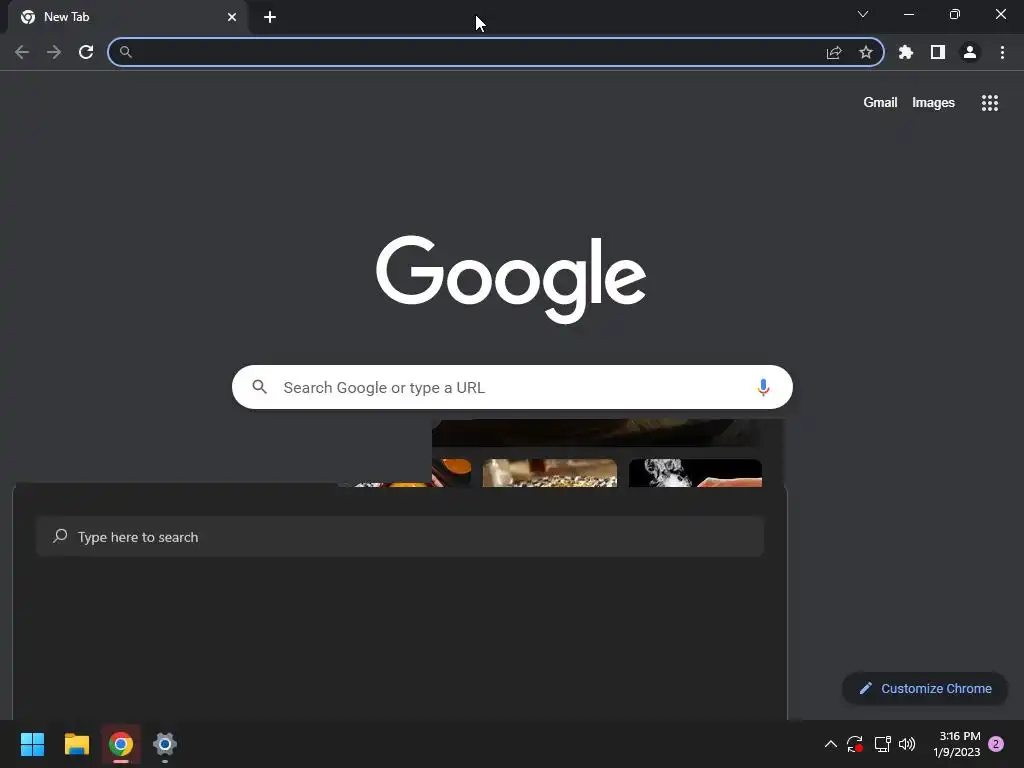1024x768 pixels.
Task: Go forward using the browser forward arrow
Action: pos(54,52)
